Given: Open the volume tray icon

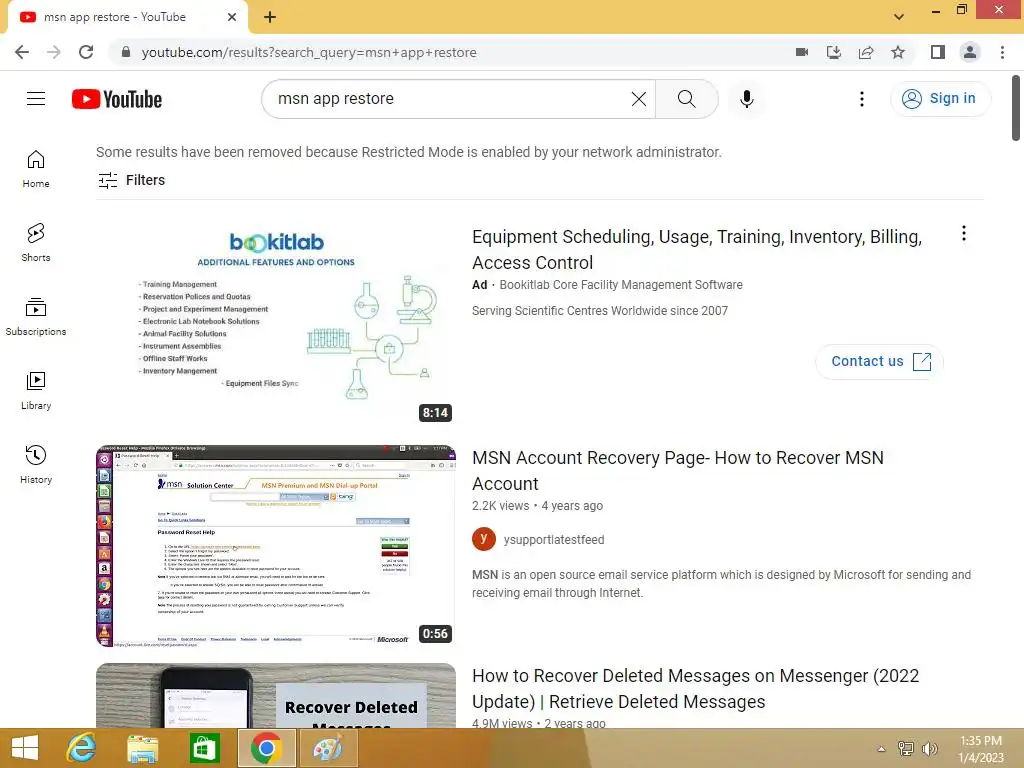Looking at the screenshot, I should pyautogui.click(x=930, y=748).
